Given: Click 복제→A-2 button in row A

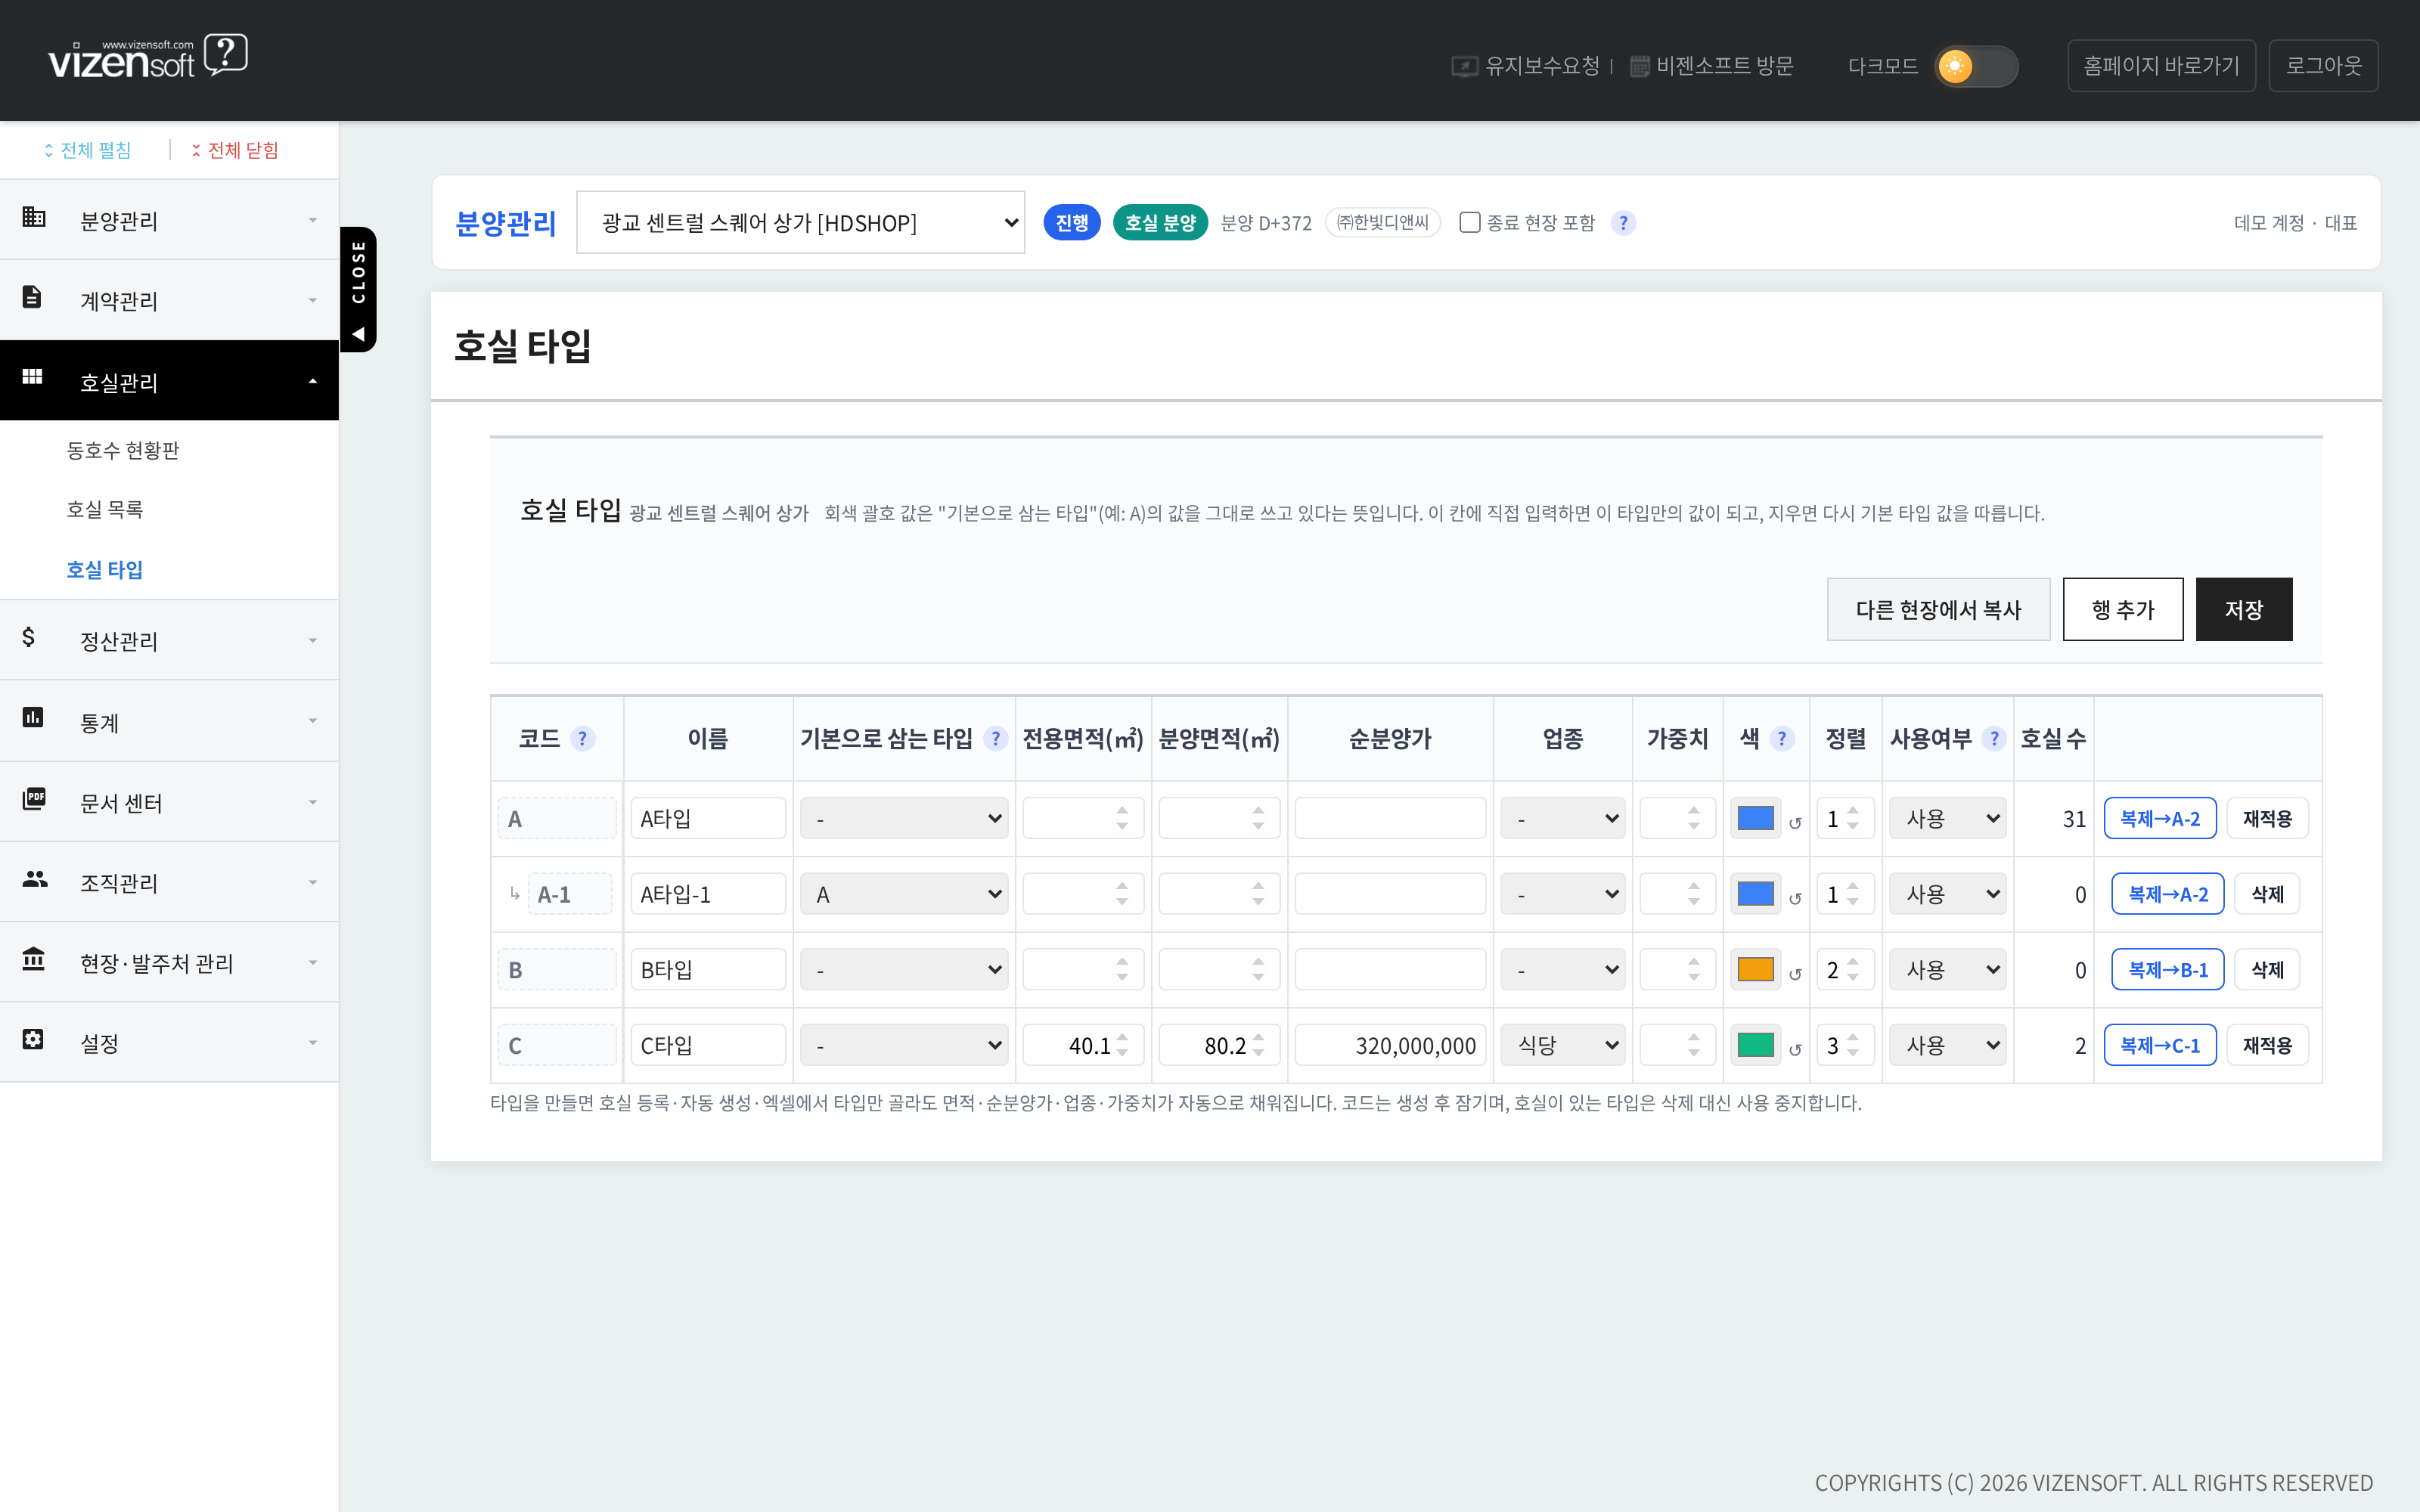Looking at the screenshot, I should [2160, 818].
